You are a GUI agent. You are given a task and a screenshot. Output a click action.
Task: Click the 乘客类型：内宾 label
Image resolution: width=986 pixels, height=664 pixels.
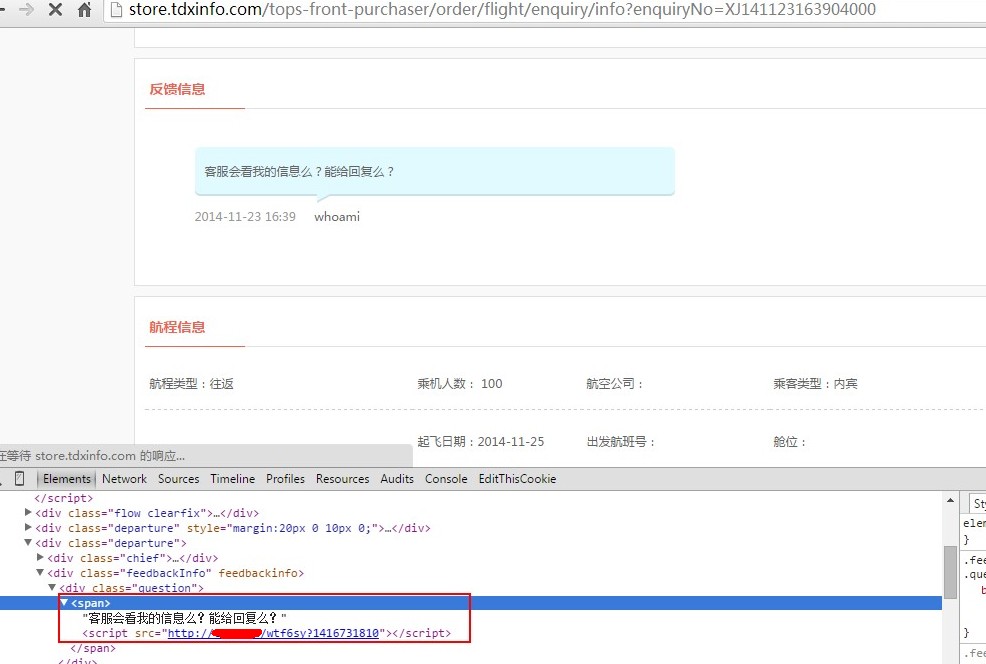point(816,384)
